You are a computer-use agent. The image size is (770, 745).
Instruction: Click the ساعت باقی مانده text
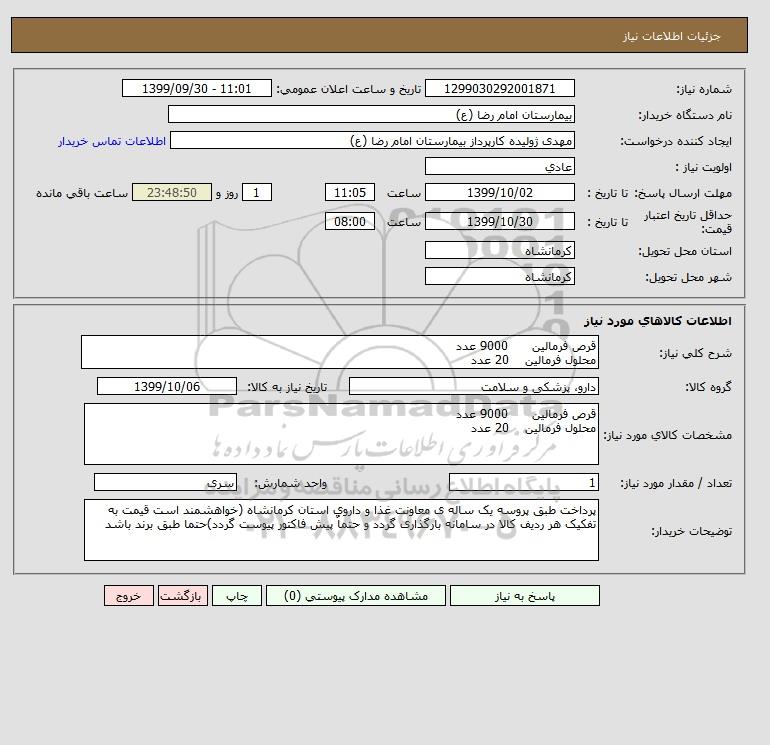pos(82,193)
